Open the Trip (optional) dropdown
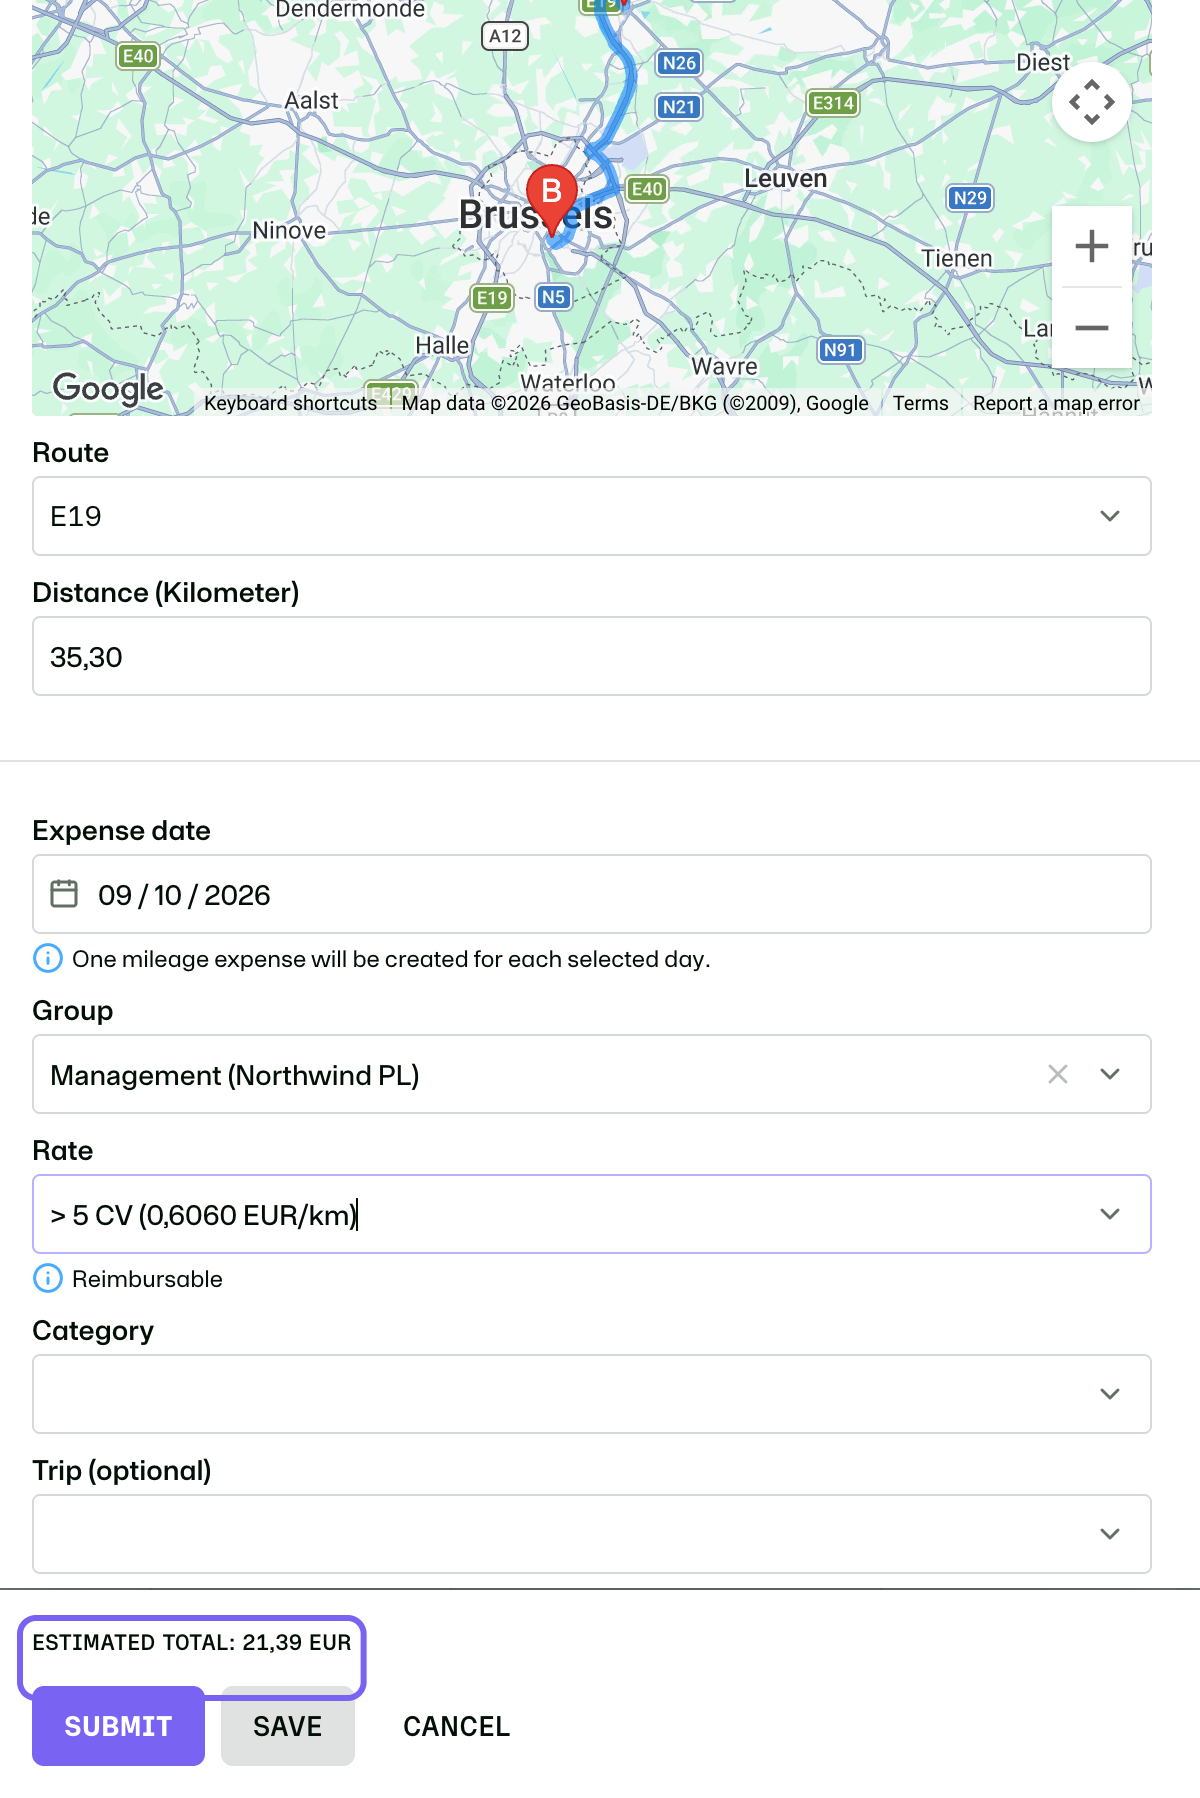 coord(592,1534)
